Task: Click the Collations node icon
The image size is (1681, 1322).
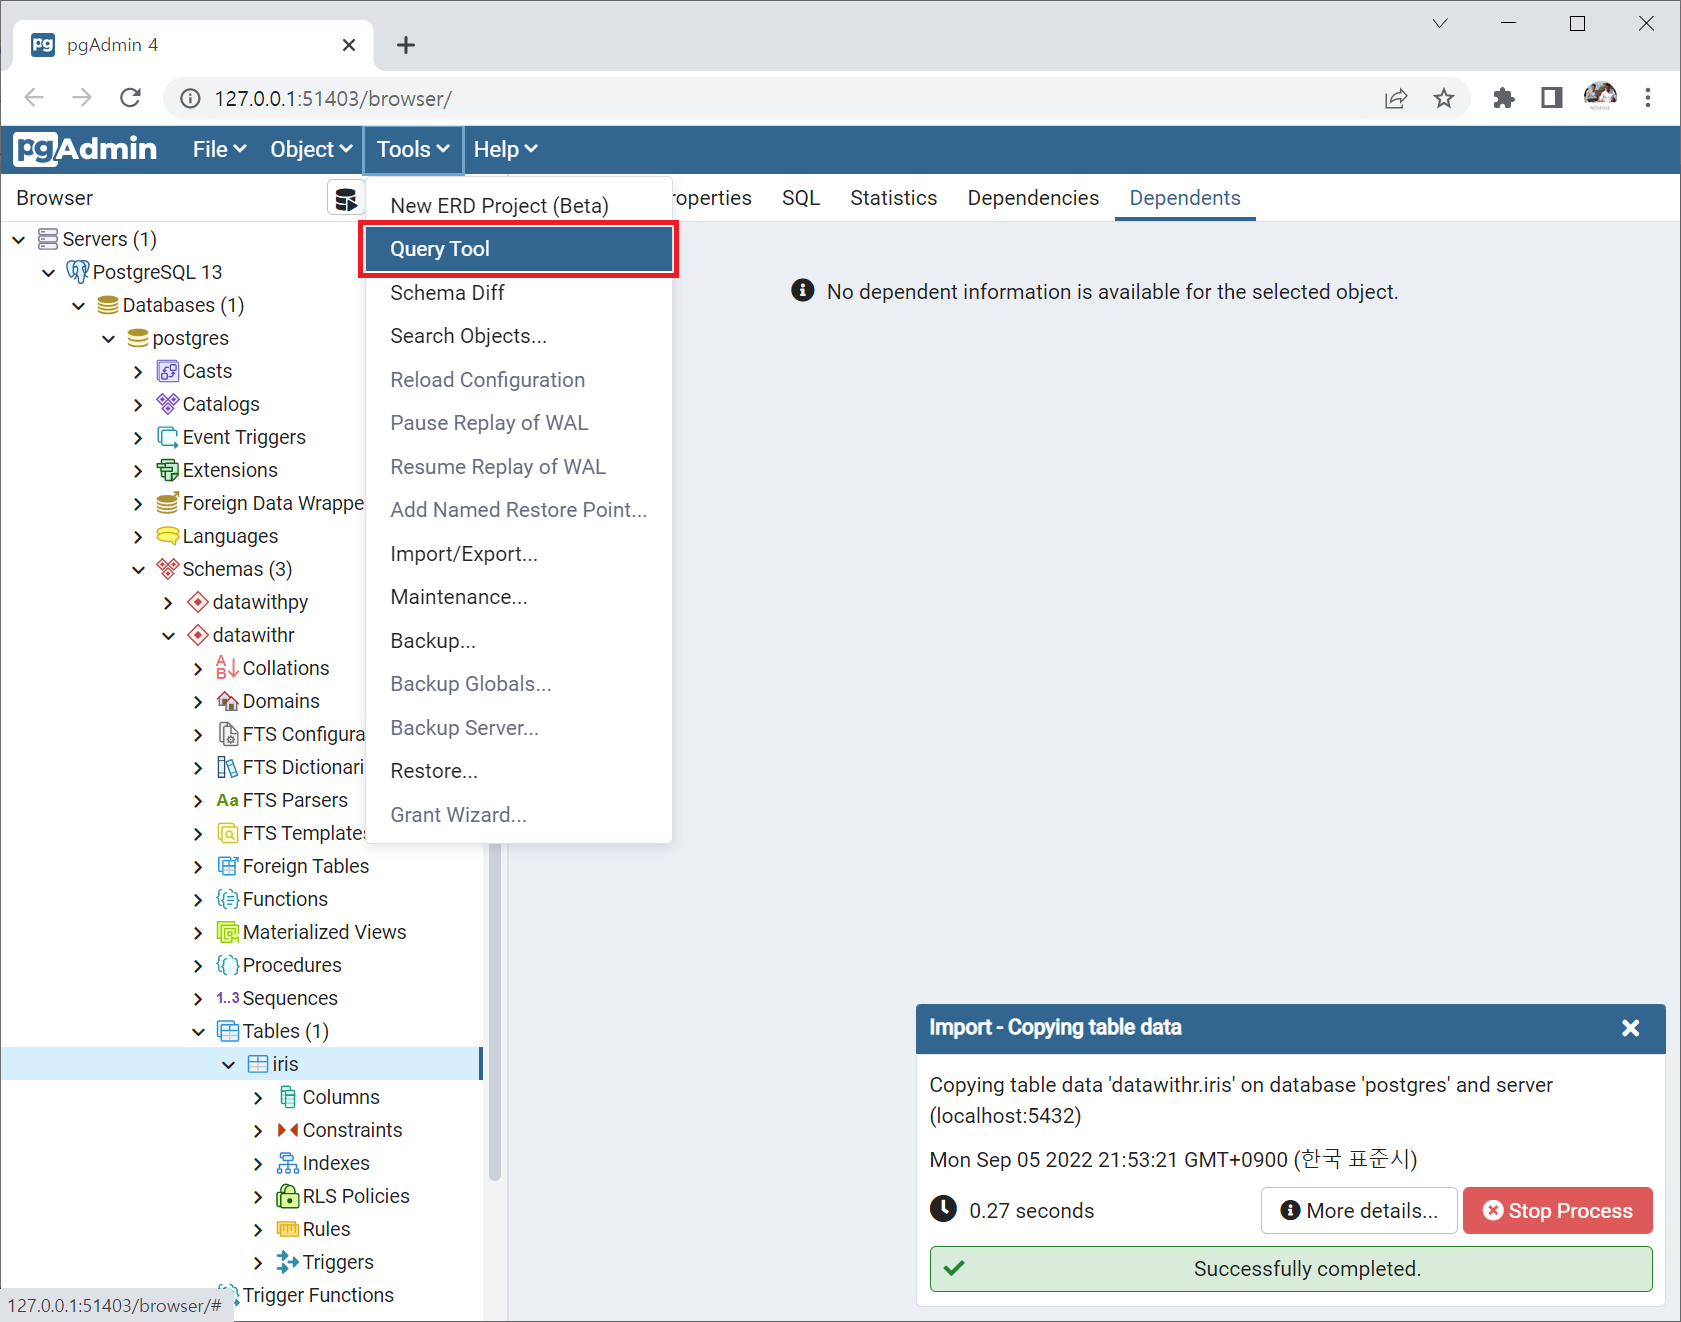Action: coord(228,668)
